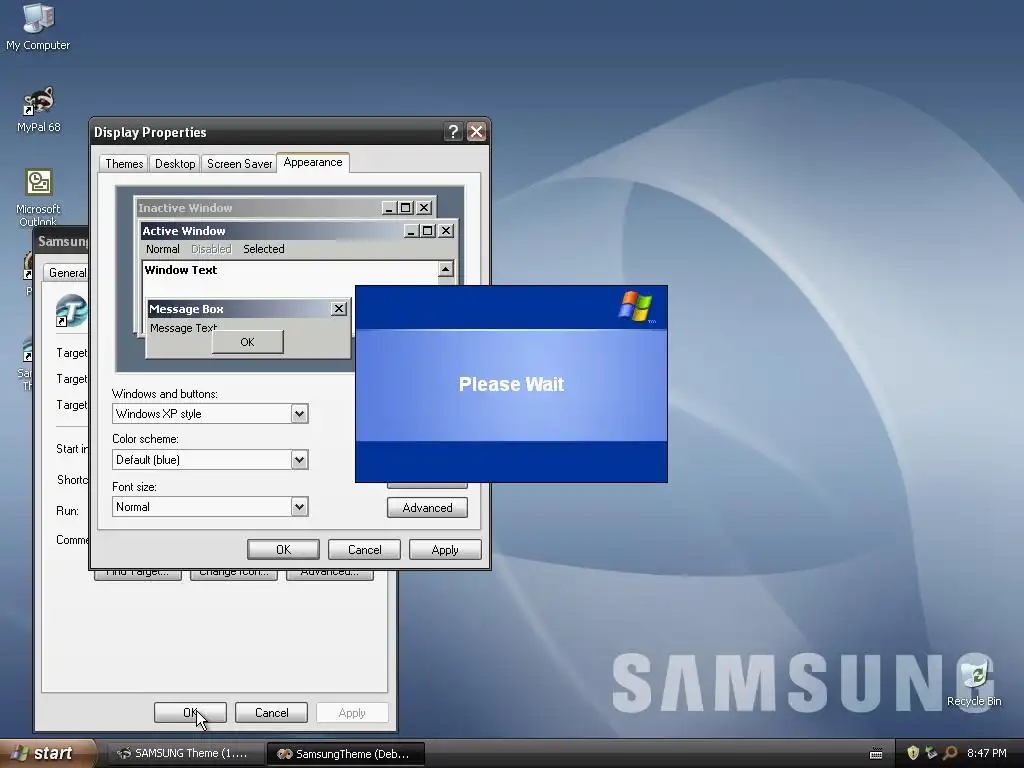The height and width of the screenshot is (768, 1024).
Task: Select the Microsoft Outlook desktop icon
Action: 38,196
